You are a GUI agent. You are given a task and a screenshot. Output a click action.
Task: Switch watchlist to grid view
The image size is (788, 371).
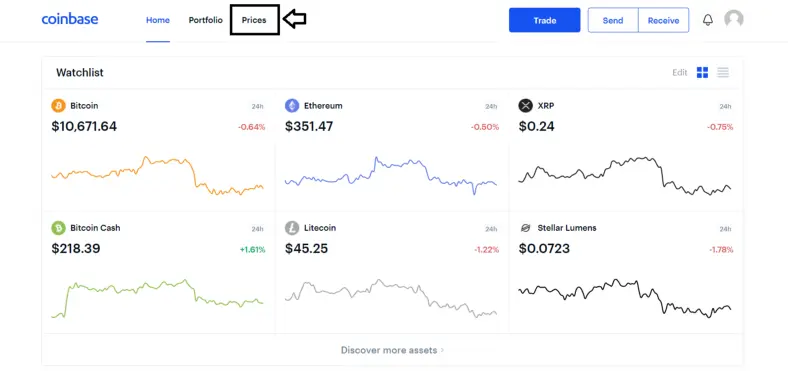pyautogui.click(x=702, y=72)
